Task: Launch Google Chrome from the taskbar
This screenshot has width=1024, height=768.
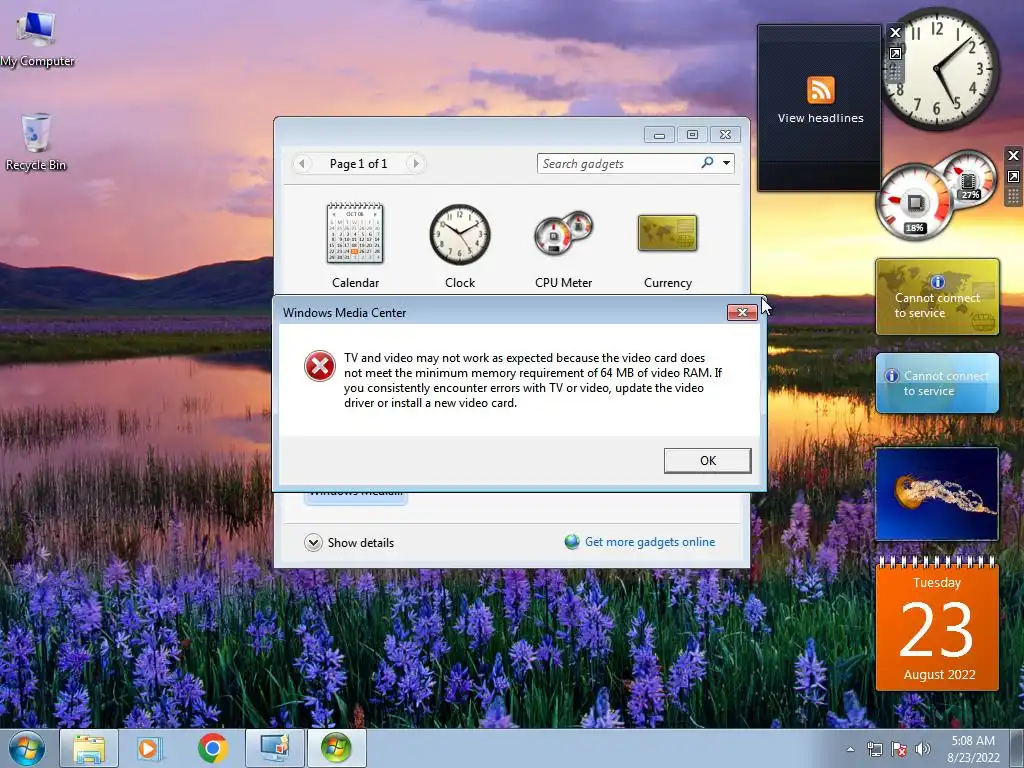Action: (212, 748)
